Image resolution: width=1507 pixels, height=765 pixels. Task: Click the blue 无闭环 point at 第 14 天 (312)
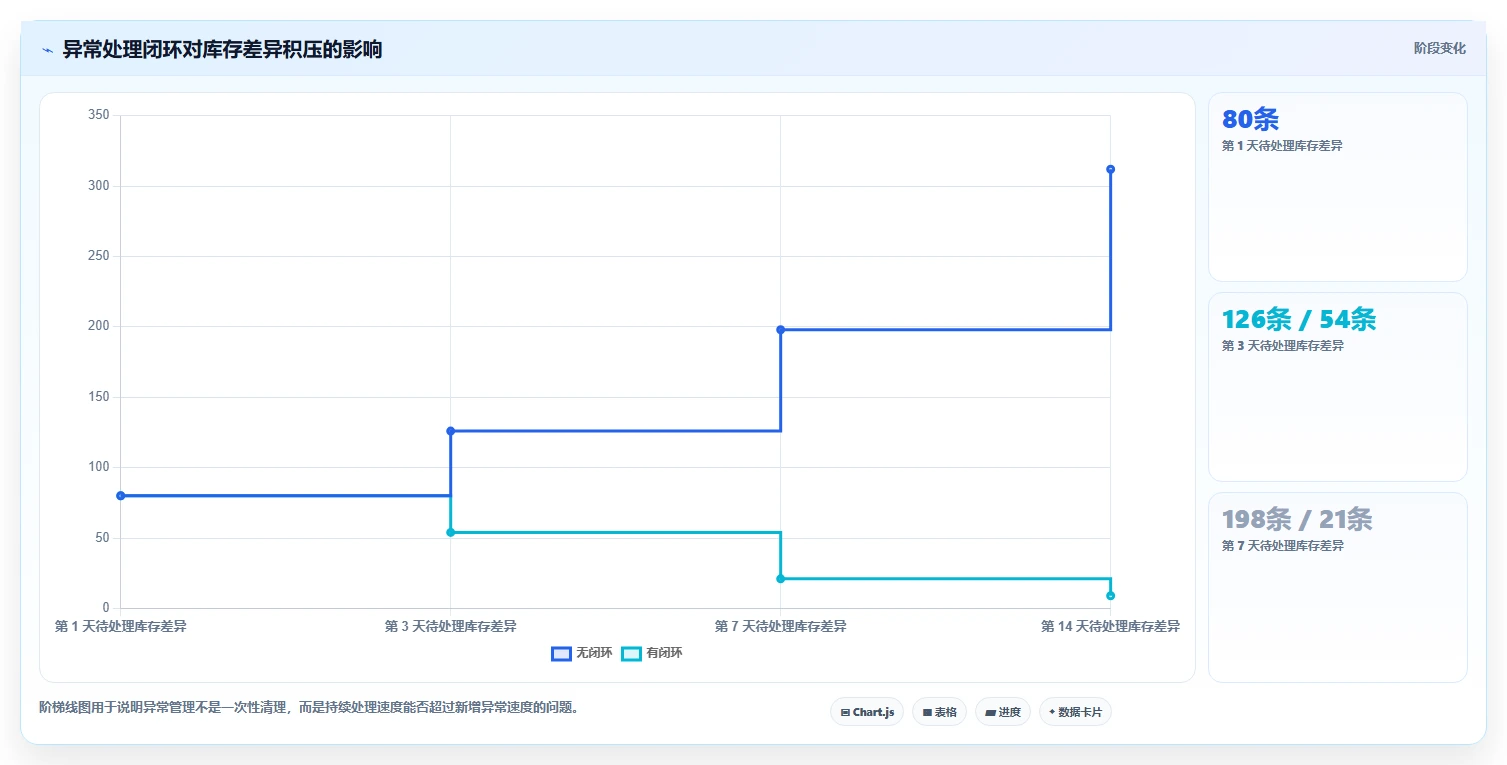pyautogui.click(x=1110, y=169)
